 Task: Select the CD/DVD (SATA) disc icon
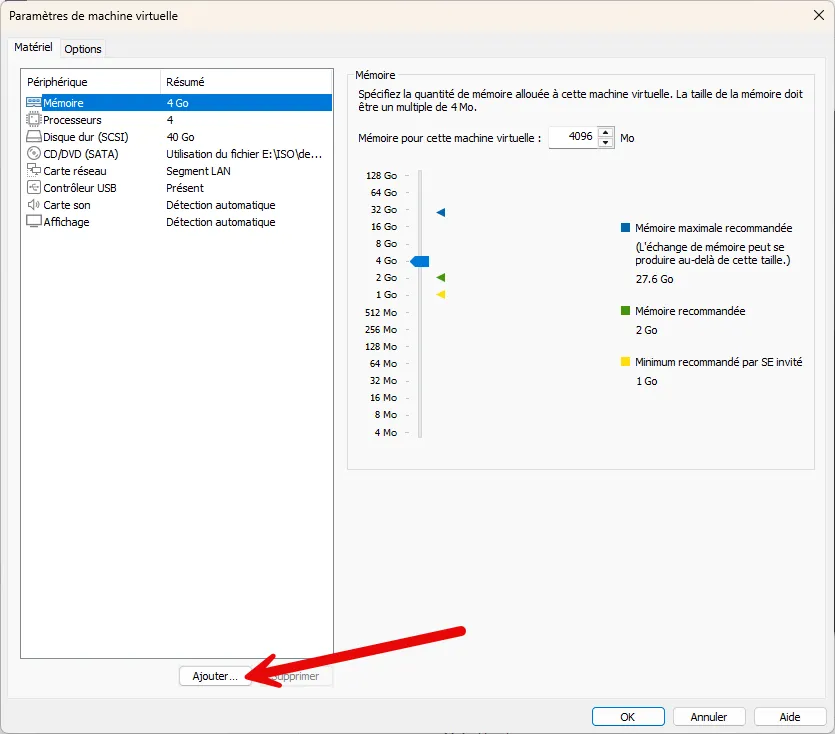[33, 154]
